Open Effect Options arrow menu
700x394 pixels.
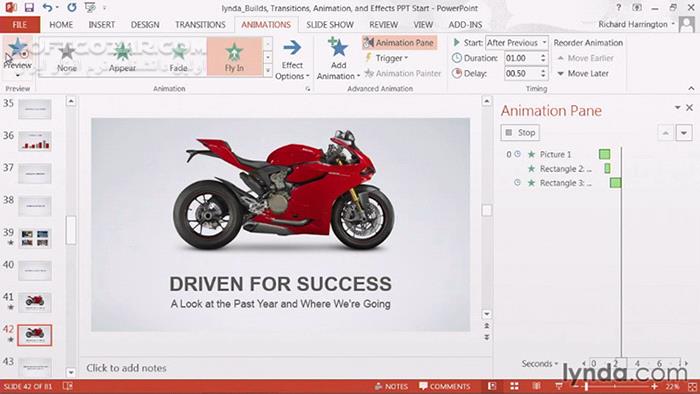click(292, 59)
